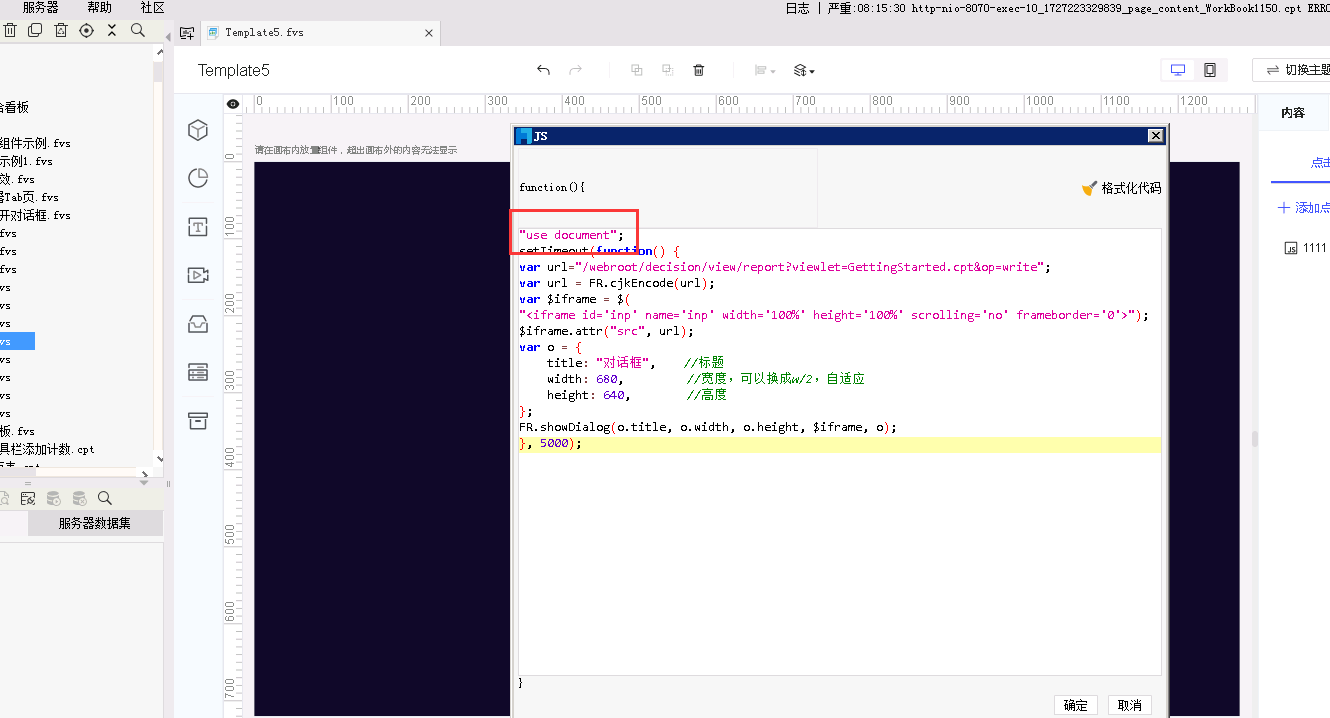This screenshot has width=1330, height=718.
Task: Open the text component T icon
Action: pos(198,227)
